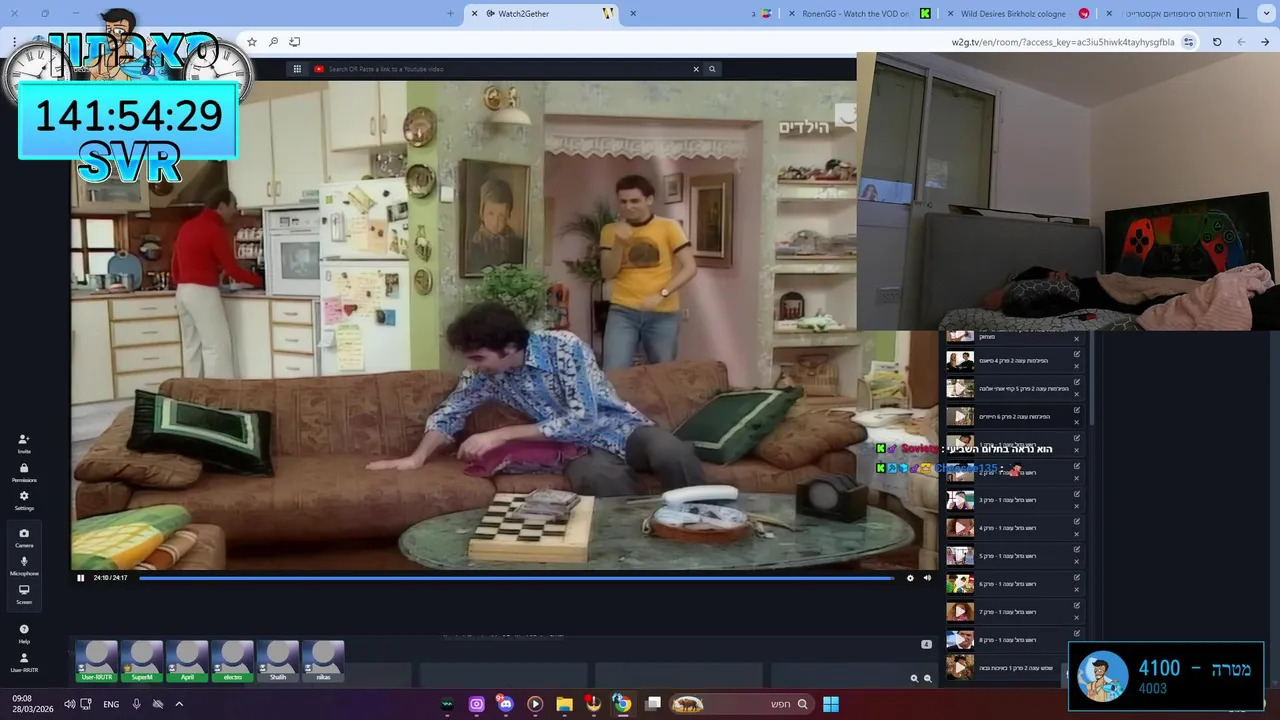The width and height of the screenshot is (1280, 720).
Task: Switch to the Wild Desires Birkholz cologne tab
Action: point(1018,13)
